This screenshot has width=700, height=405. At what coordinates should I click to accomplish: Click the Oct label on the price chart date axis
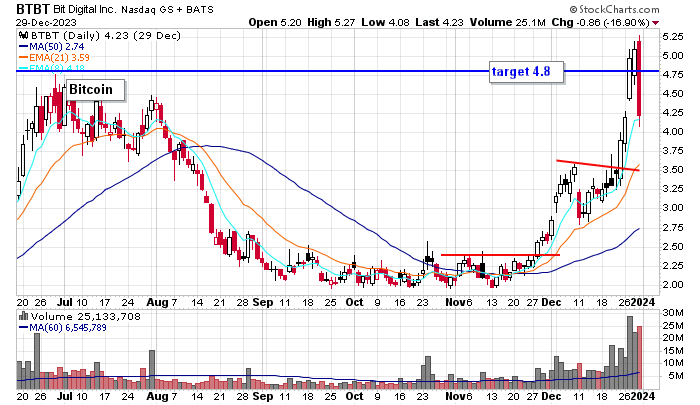pyautogui.click(x=354, y=302)
